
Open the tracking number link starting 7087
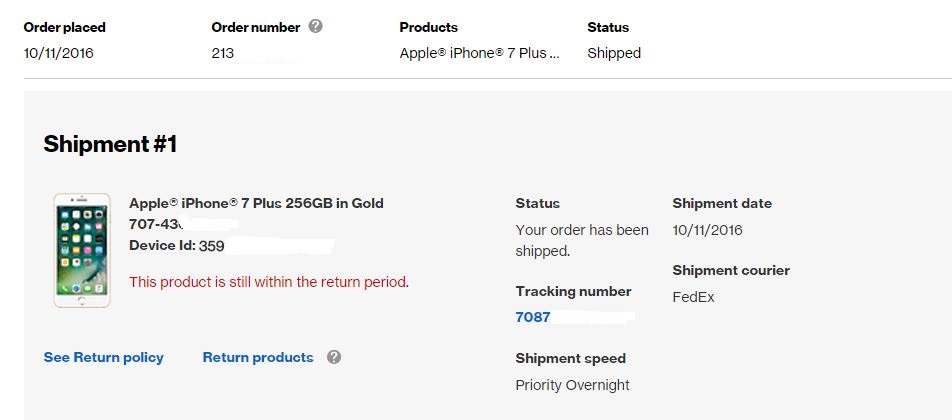click(x=533, y=317)
